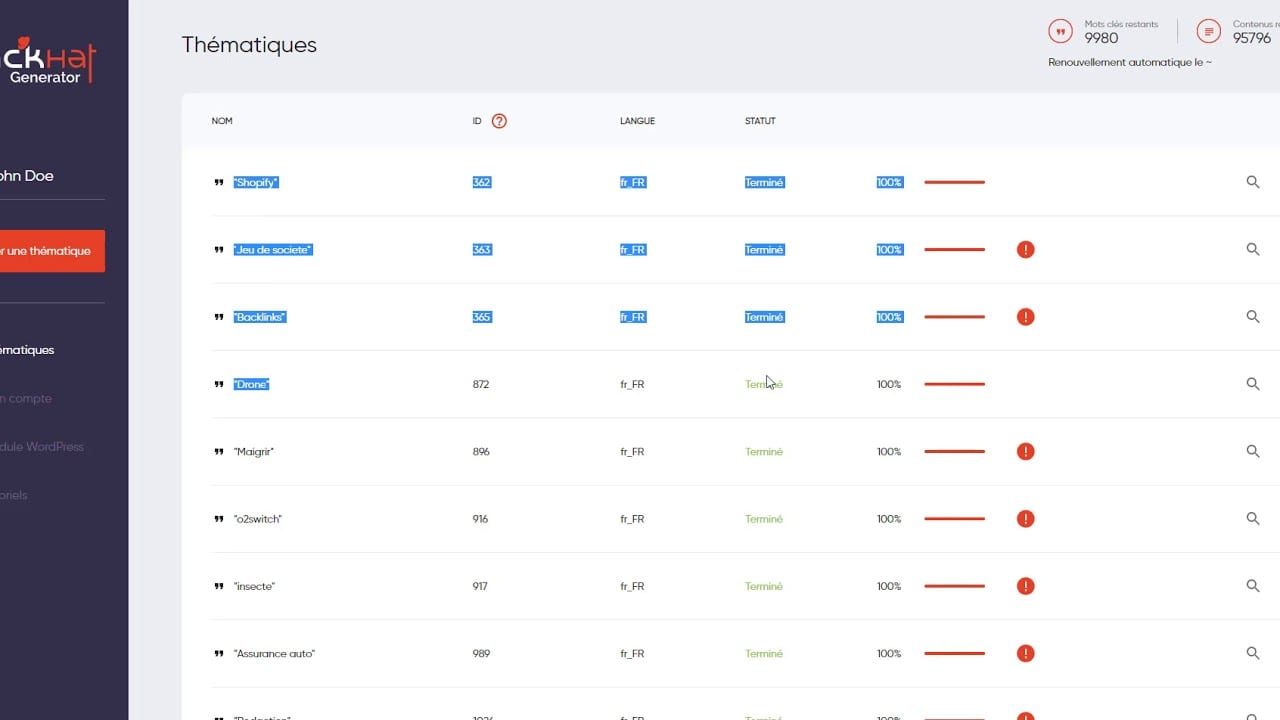Click the "Maigrir" thematic name

point(254,452)
